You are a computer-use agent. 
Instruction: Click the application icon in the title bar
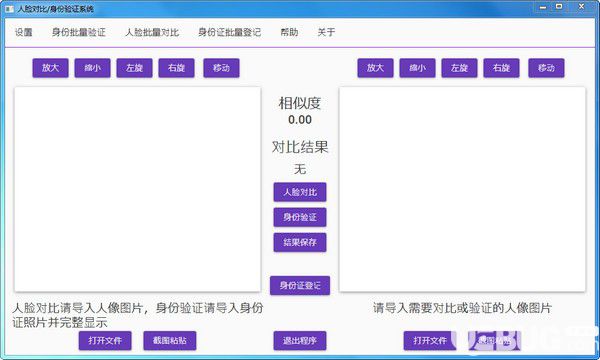coord(10,8)
